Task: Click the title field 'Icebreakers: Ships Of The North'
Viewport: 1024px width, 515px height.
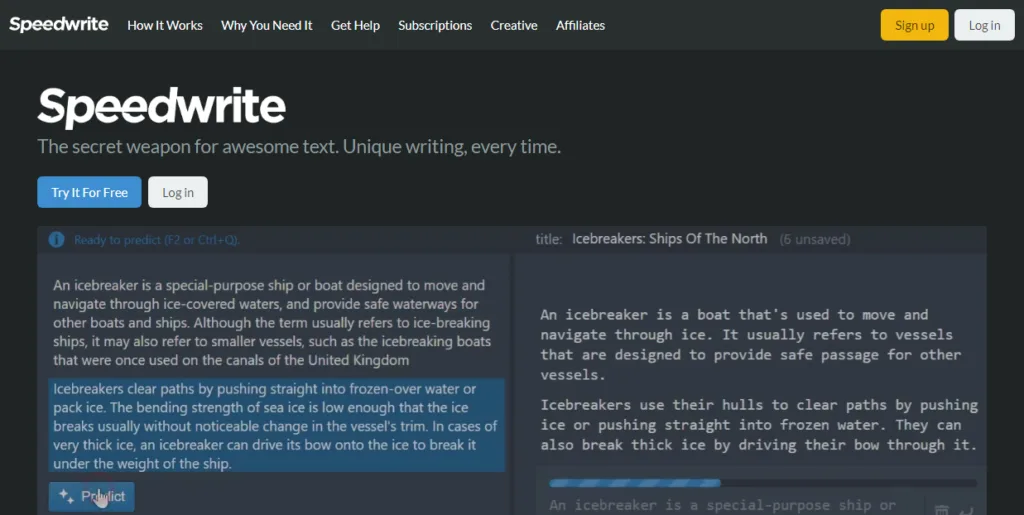Action: click(x=670, y=239)
